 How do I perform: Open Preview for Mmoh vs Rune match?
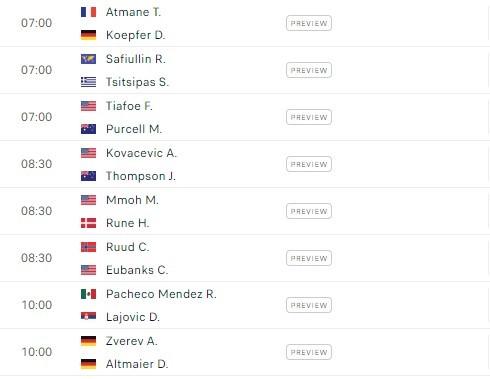click(x=309, y=211)
